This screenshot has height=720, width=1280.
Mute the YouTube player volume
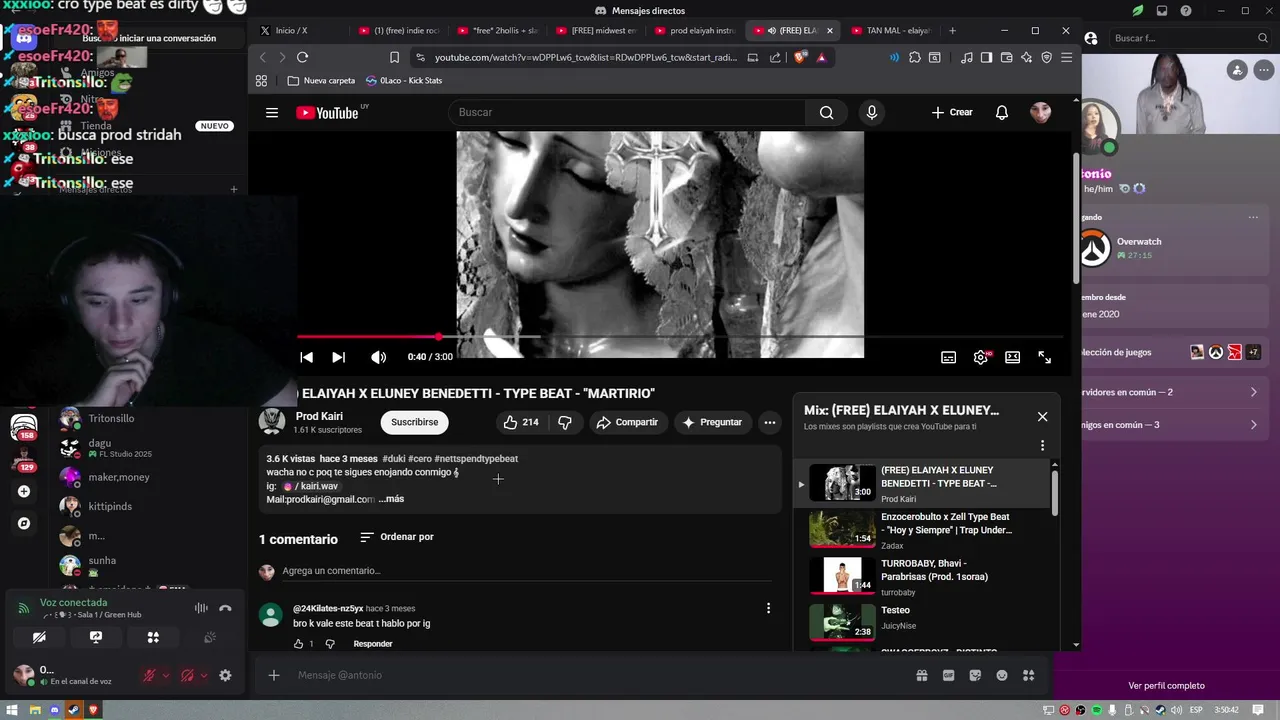point(378,357)
